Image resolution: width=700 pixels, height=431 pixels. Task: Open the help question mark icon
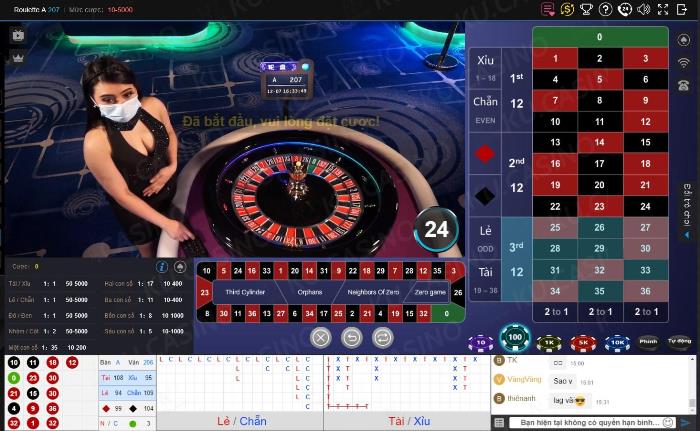(605, 9)
